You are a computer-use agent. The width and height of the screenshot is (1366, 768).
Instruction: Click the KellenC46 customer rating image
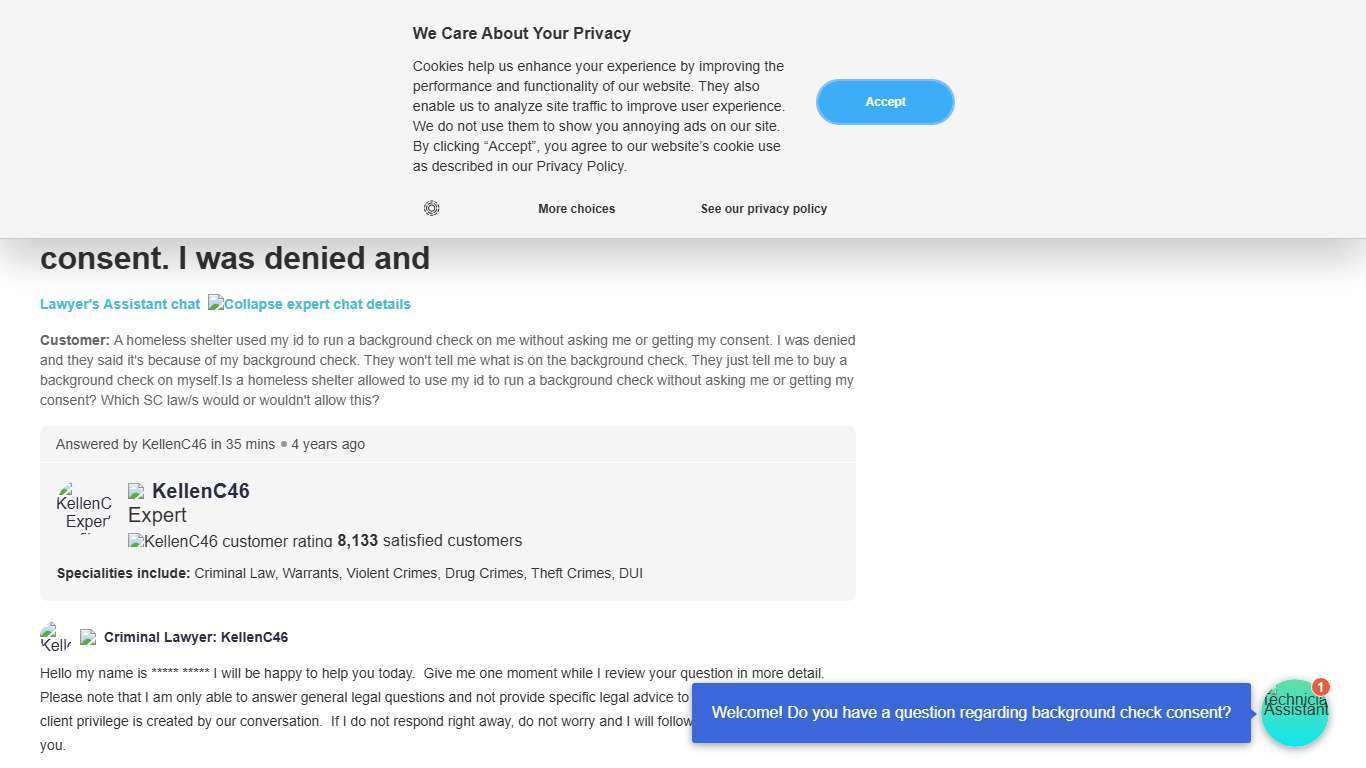pos(230,541)
